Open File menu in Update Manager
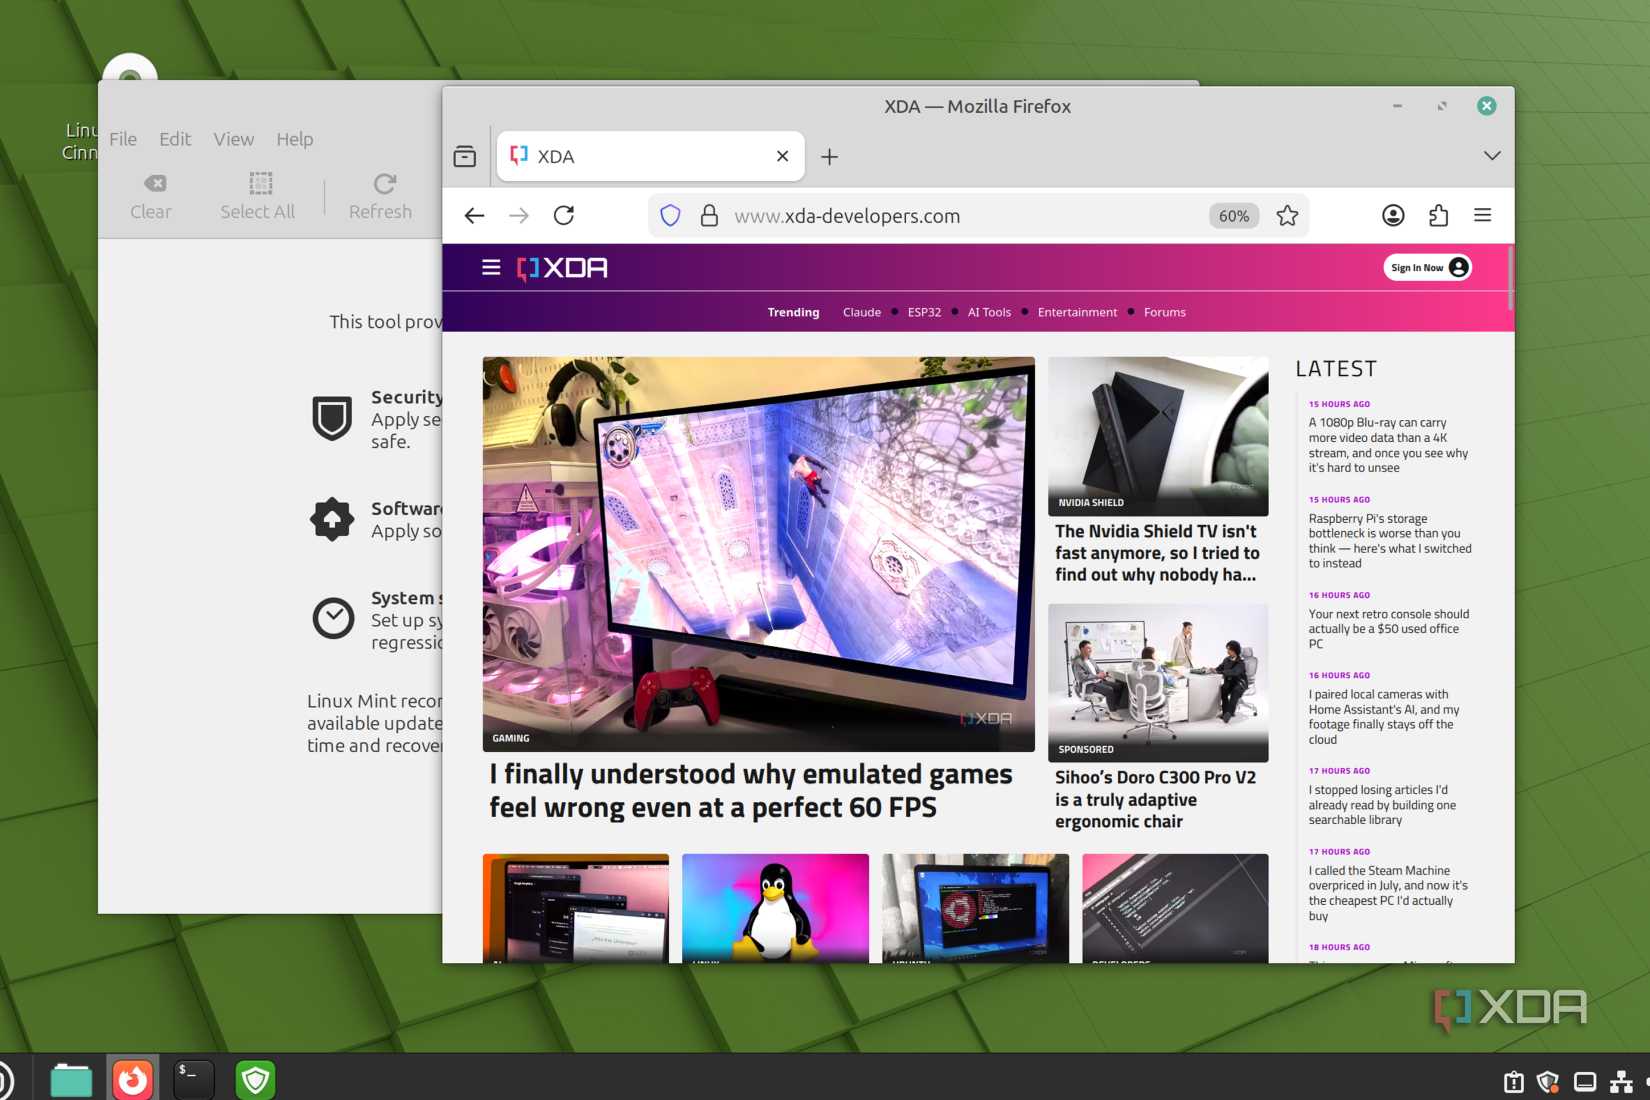Screen dimensions: 1650x1100 [123, 139]
